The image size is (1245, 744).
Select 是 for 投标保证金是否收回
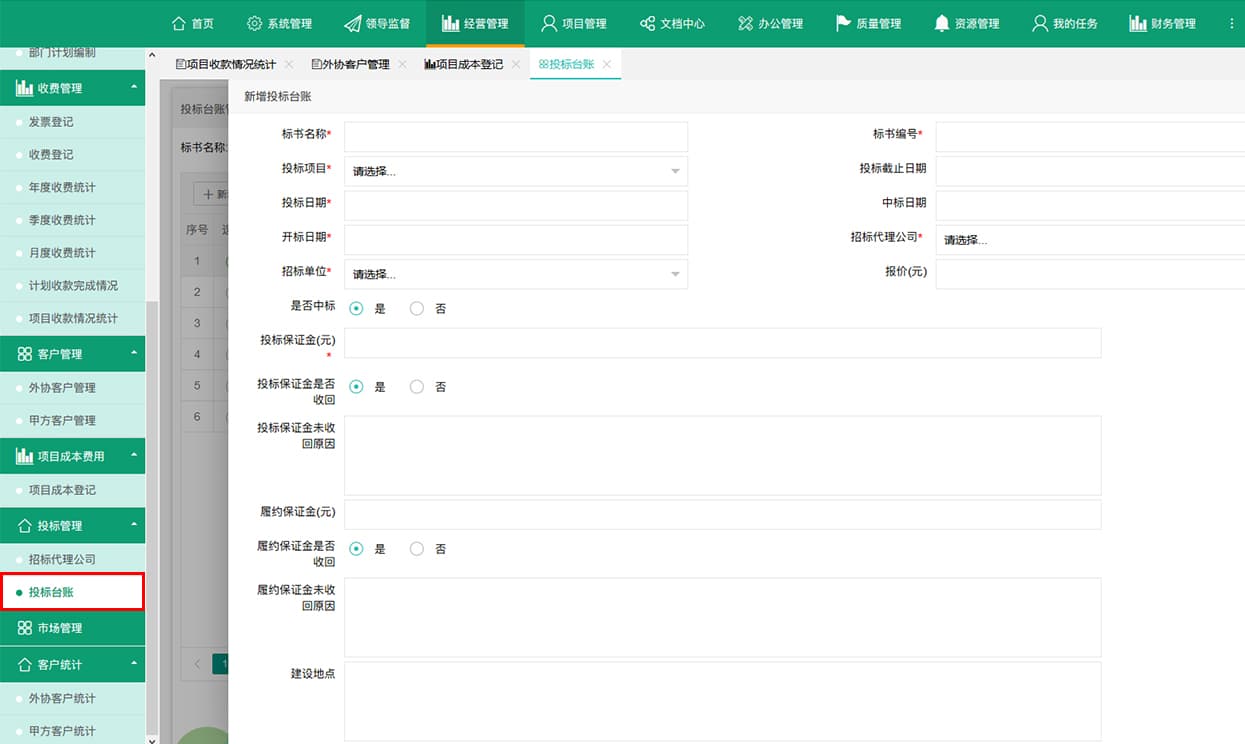click(357, 387)
